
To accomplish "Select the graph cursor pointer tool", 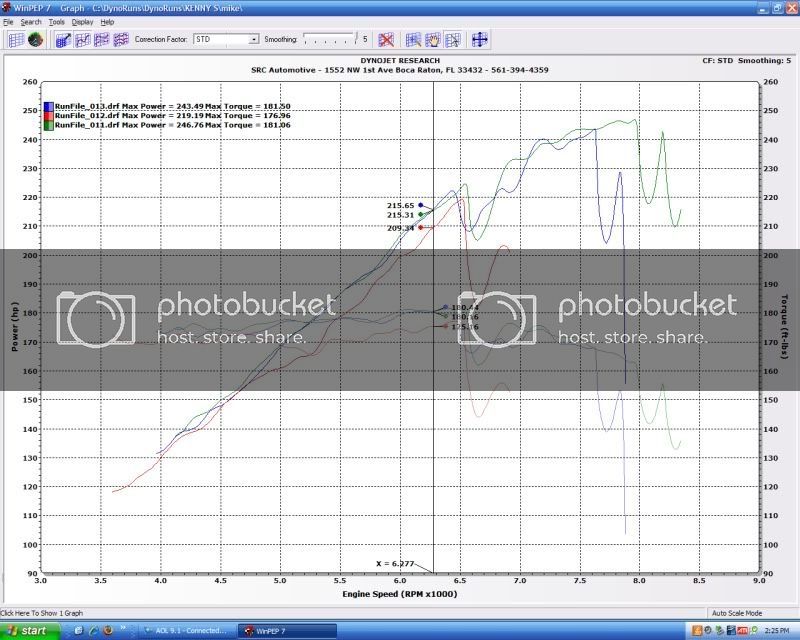I will click(x=453, y=39).
